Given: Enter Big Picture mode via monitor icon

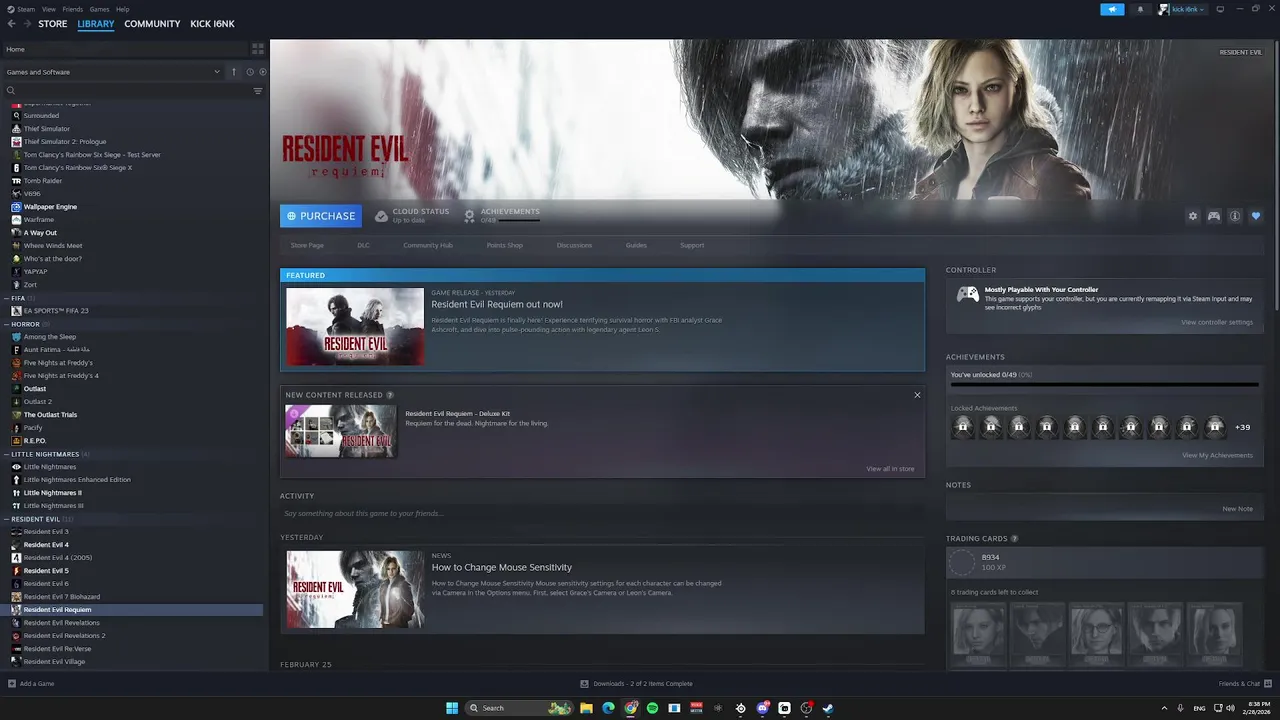Looking at the screenshot, I should click(x=1219, y=9).
